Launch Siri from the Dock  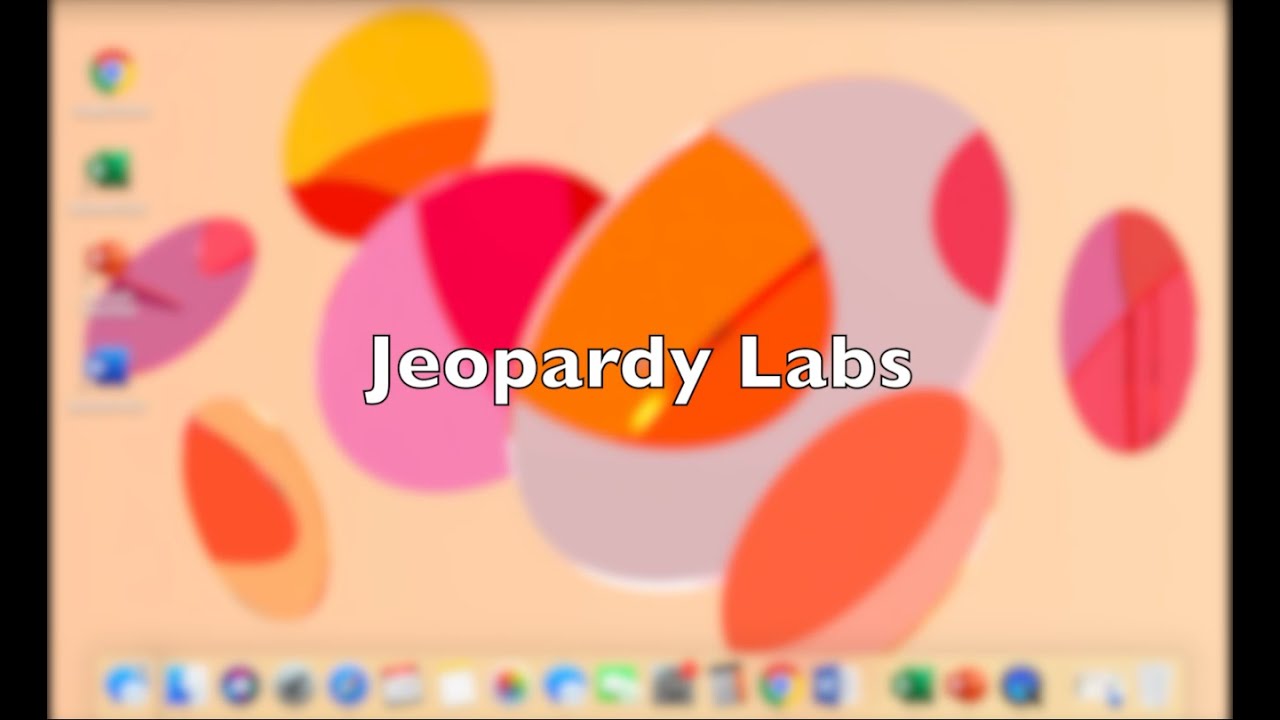(240, 685)
